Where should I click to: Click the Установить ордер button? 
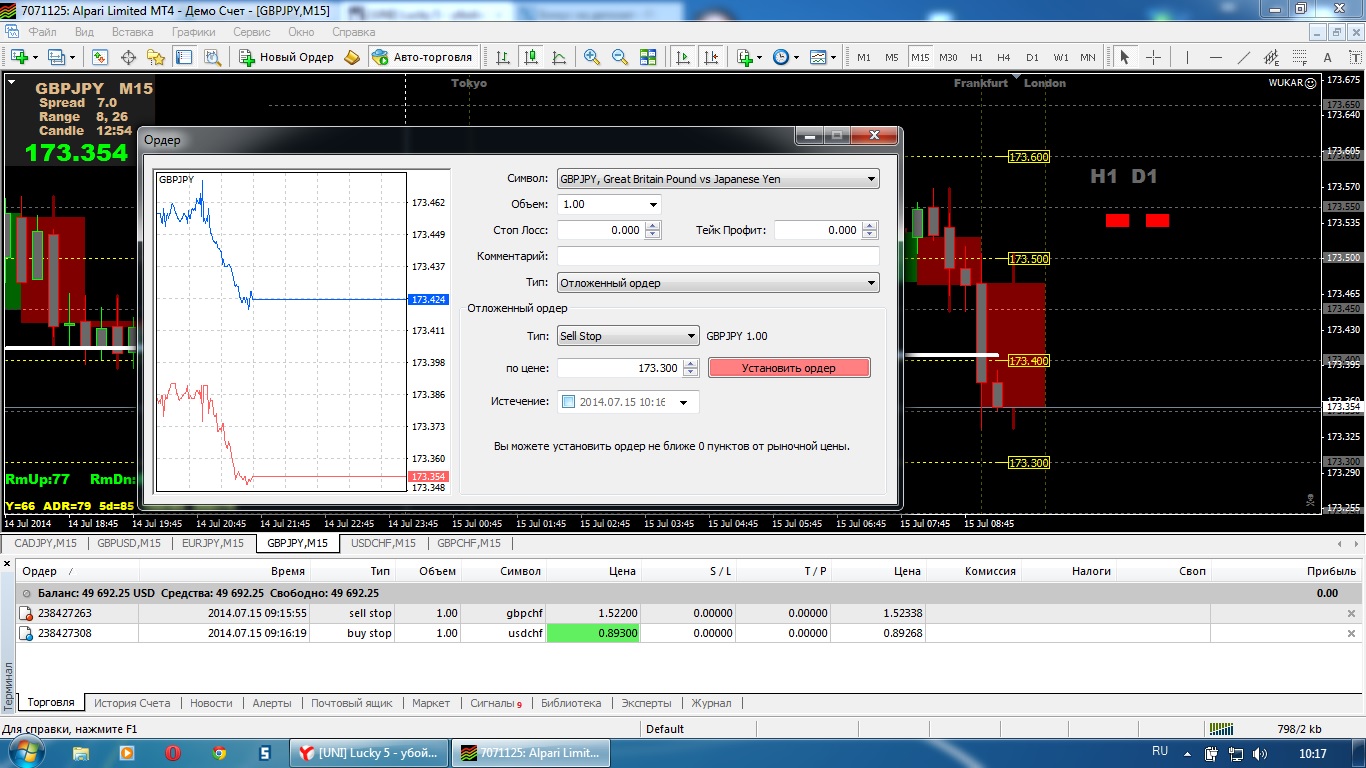click(789, 368)
